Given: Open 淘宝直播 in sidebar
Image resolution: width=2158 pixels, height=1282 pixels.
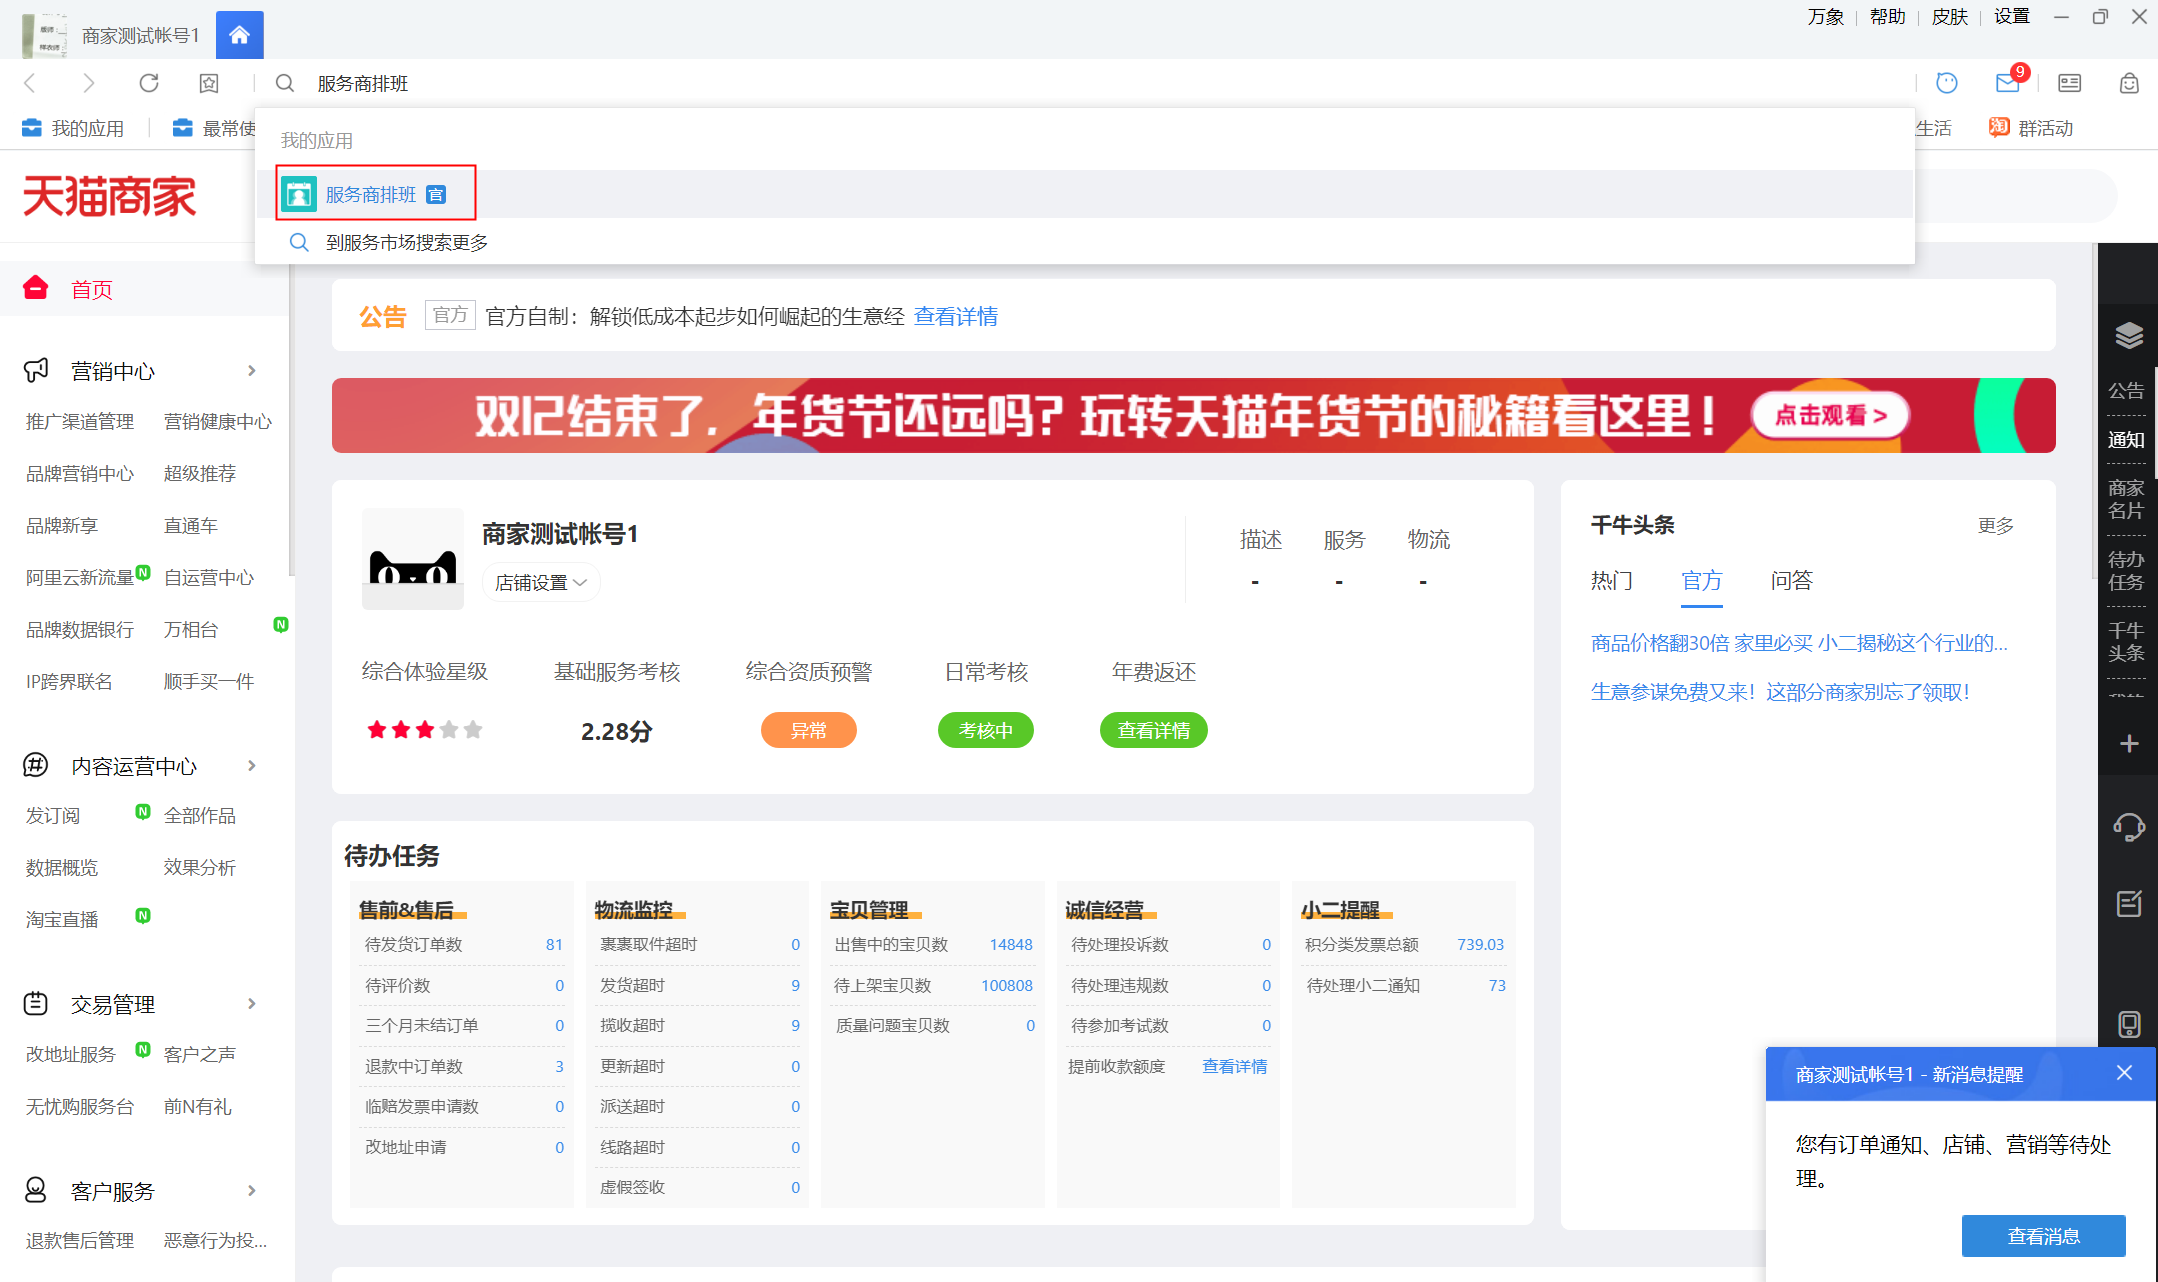Looking at the screenshot, I should [x=62, y=919].
